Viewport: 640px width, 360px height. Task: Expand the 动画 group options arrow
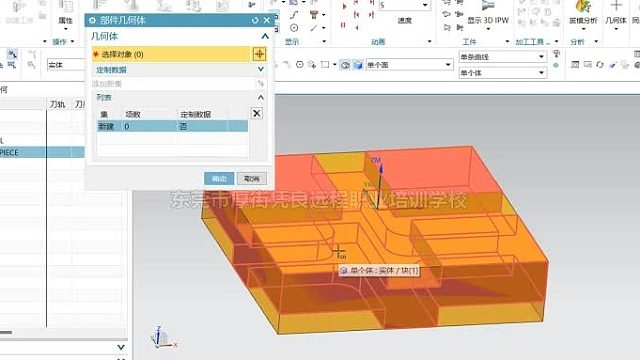[429, 41]
